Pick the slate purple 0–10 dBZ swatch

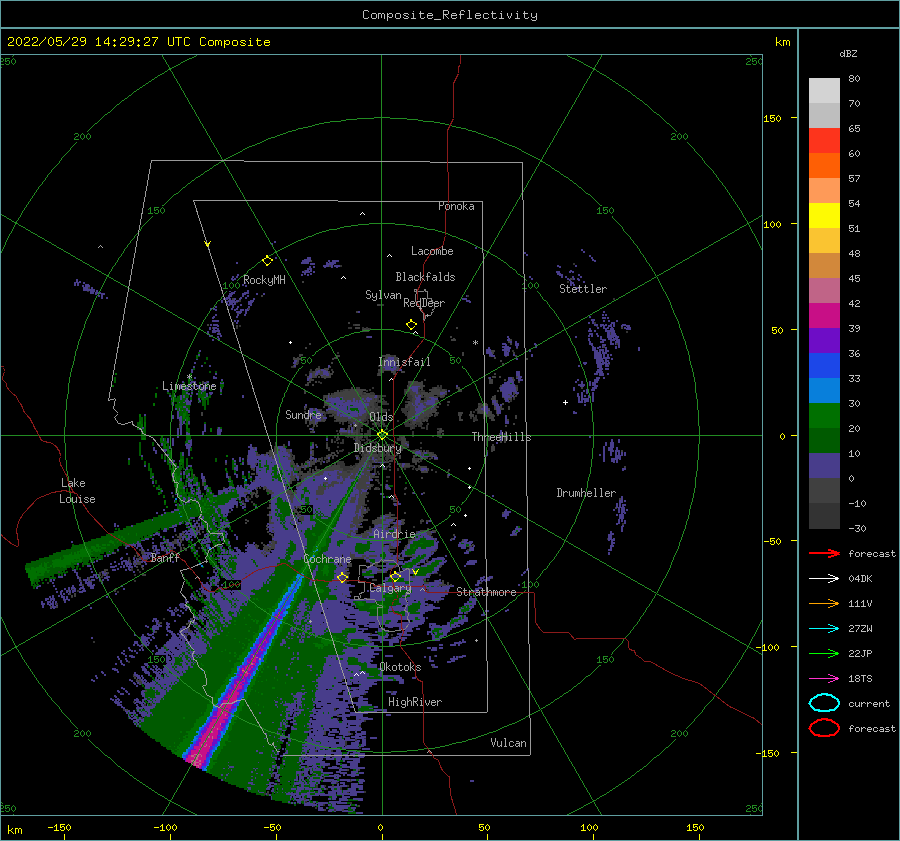click(824, 465)
